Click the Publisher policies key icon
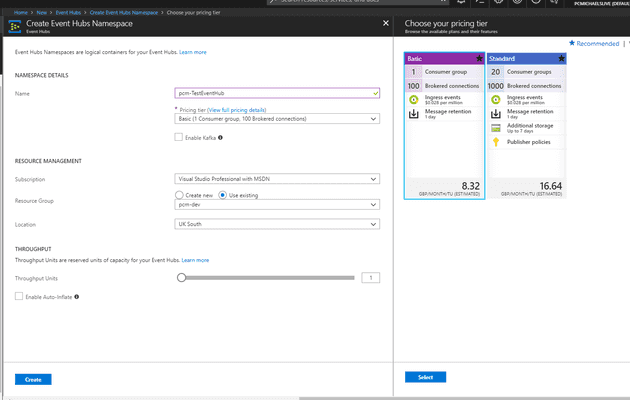The height and width of the screenshot is (400, 630). coord(496,142)
